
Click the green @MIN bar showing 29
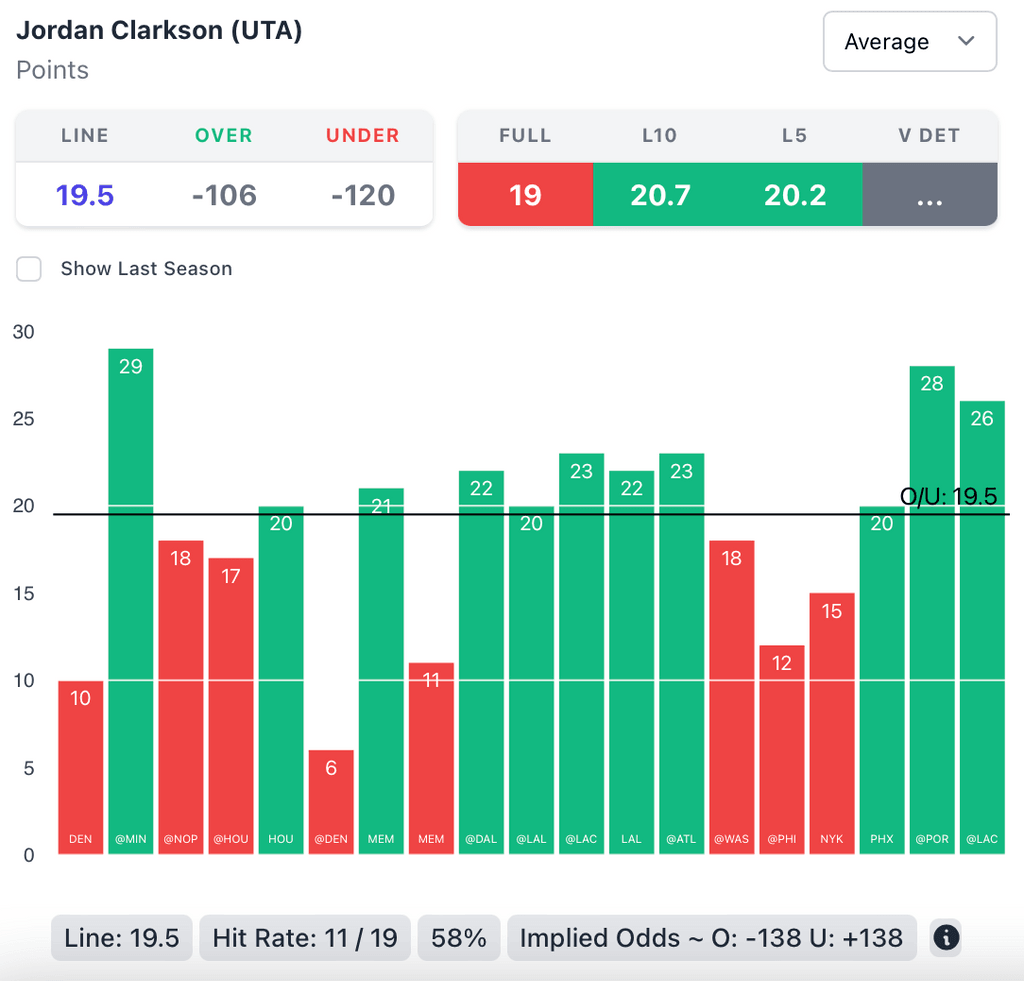(x=131, y=602)
